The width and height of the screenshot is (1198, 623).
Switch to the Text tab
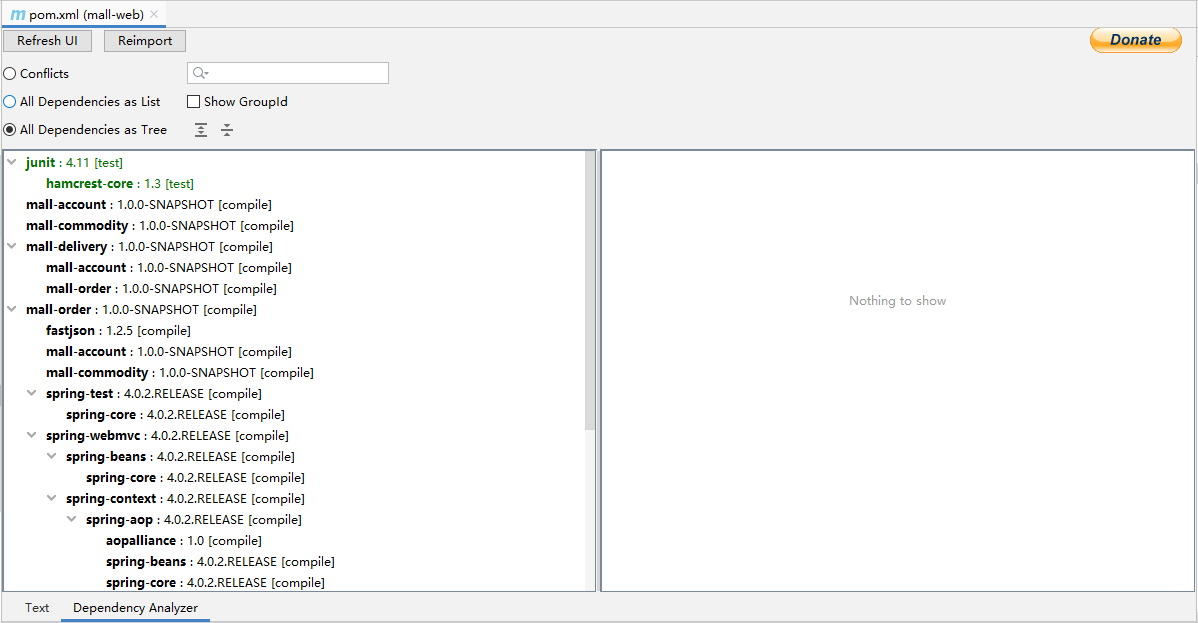tap(37, 608)
